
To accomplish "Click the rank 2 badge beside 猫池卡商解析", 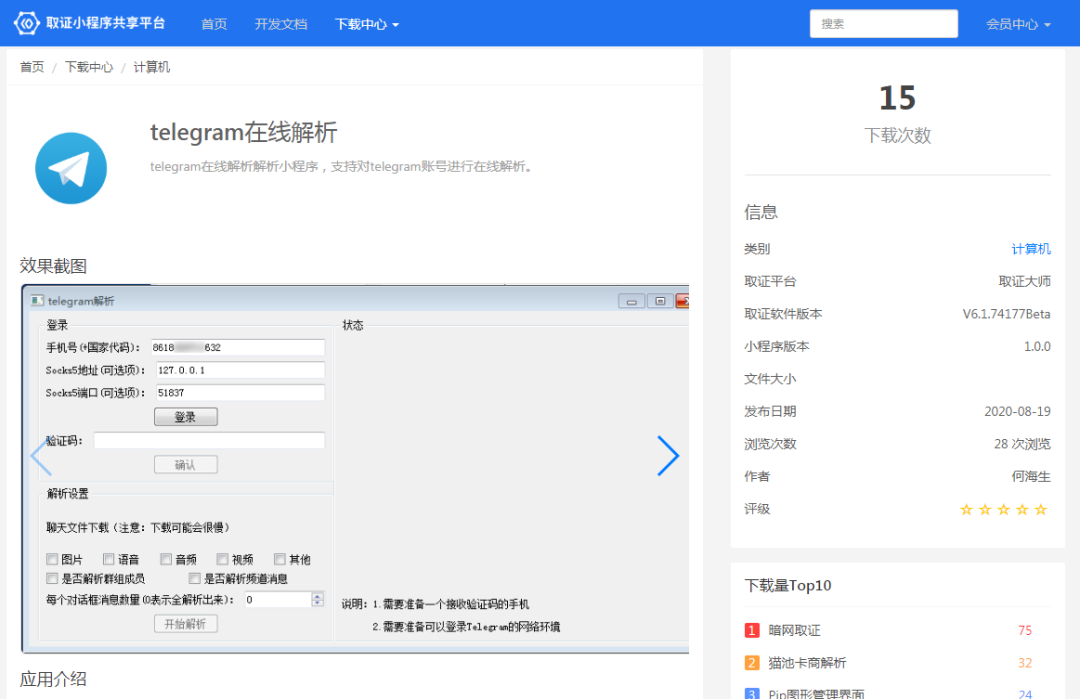I will [x=751, y=663].
